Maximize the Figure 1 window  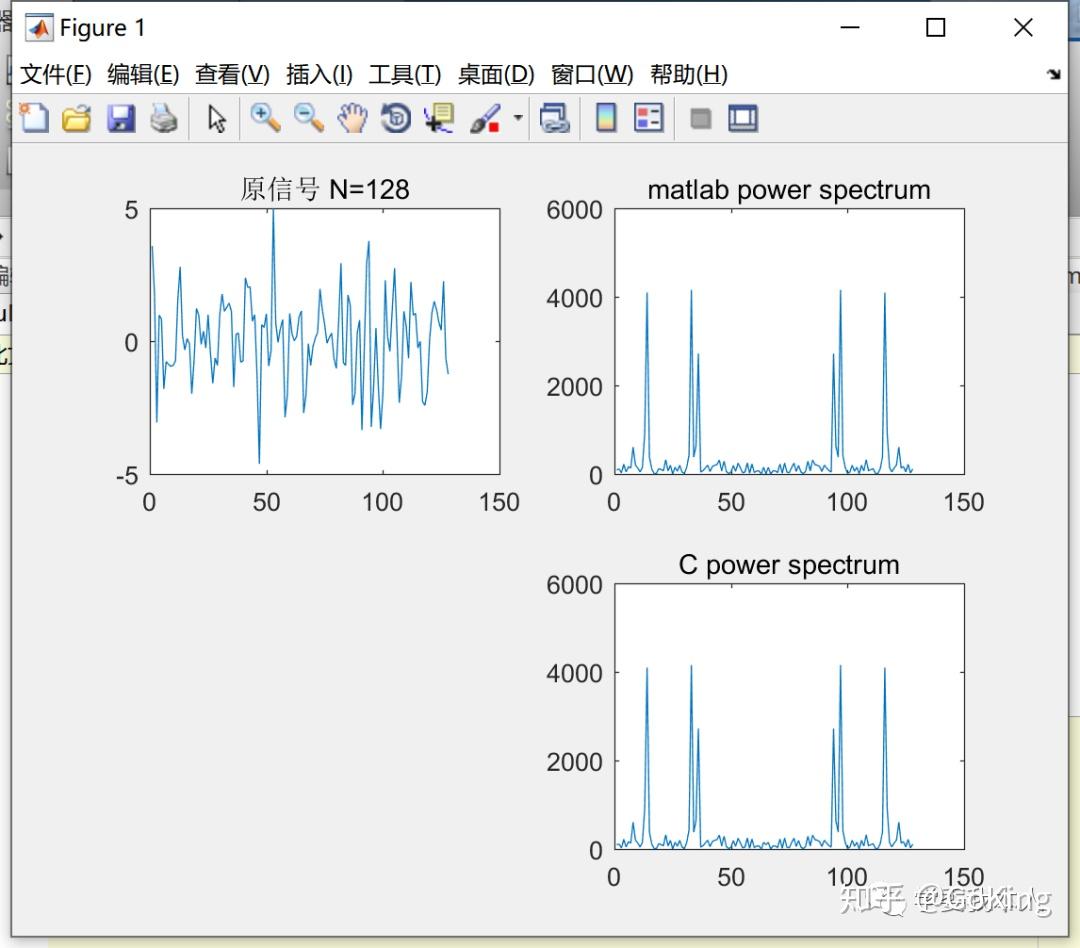pos(935,28)
